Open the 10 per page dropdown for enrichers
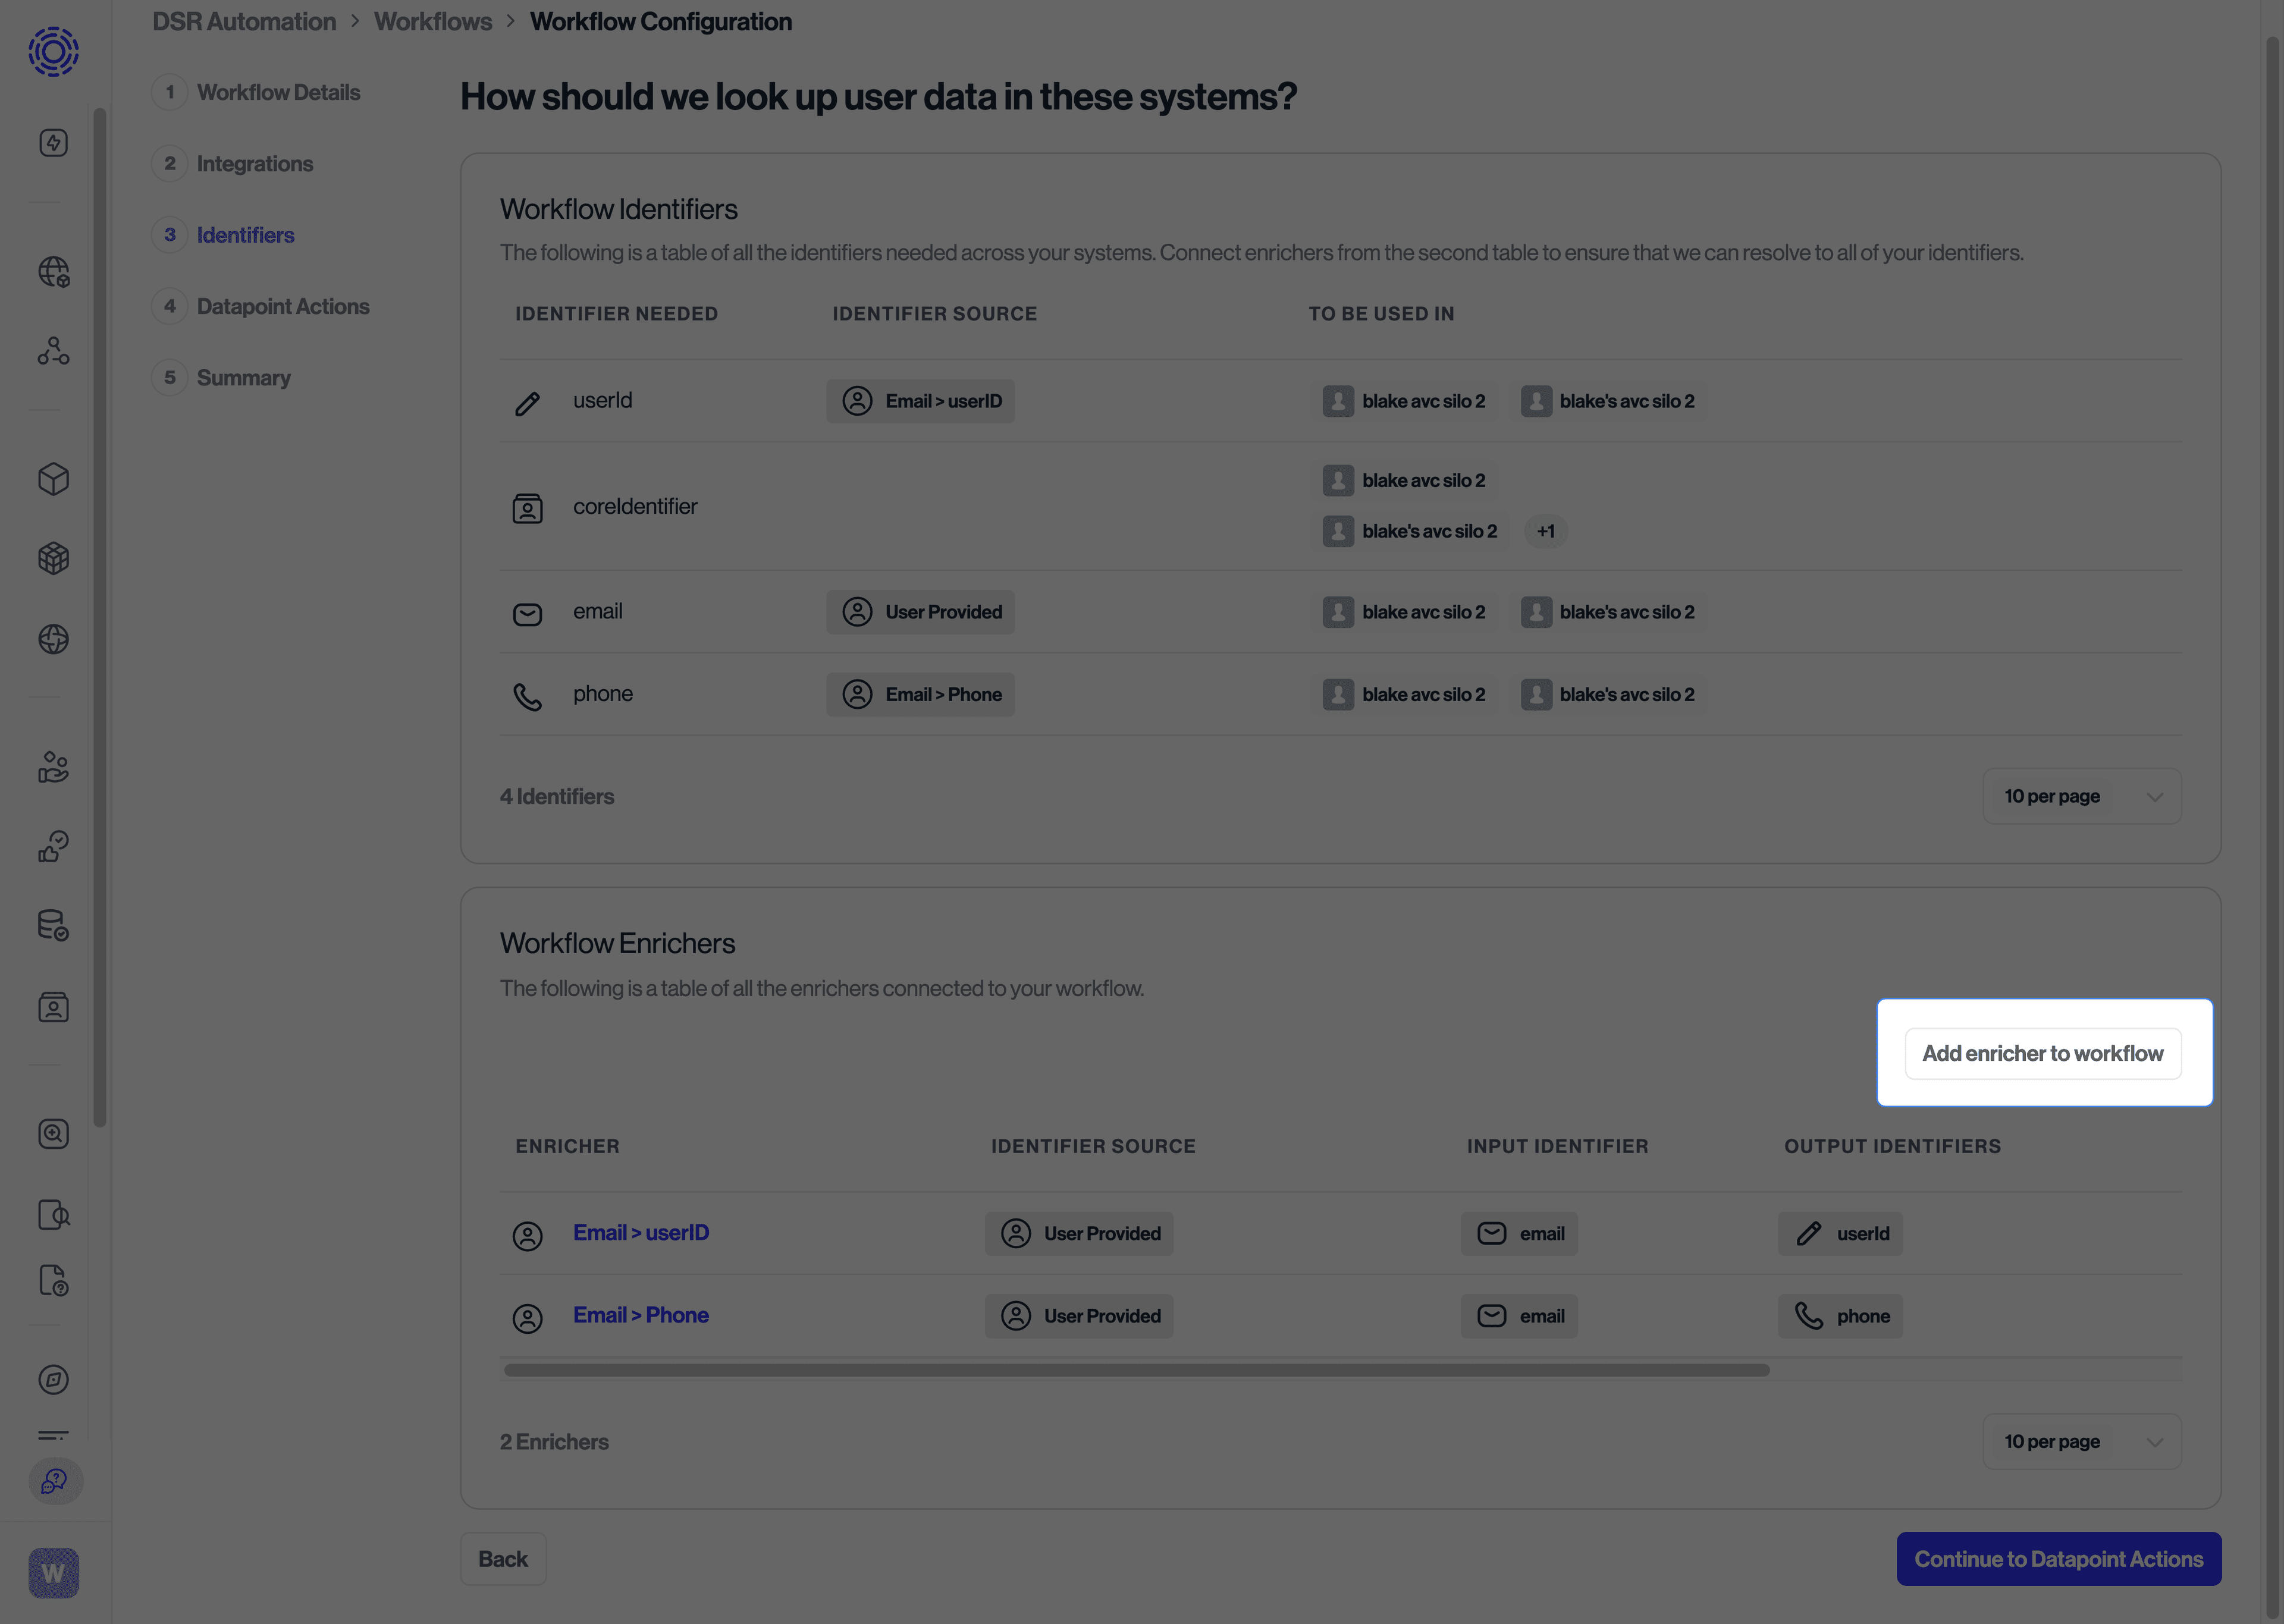The height and width of the screenshot is (1624, 2284). (x=2082, y=1441)
